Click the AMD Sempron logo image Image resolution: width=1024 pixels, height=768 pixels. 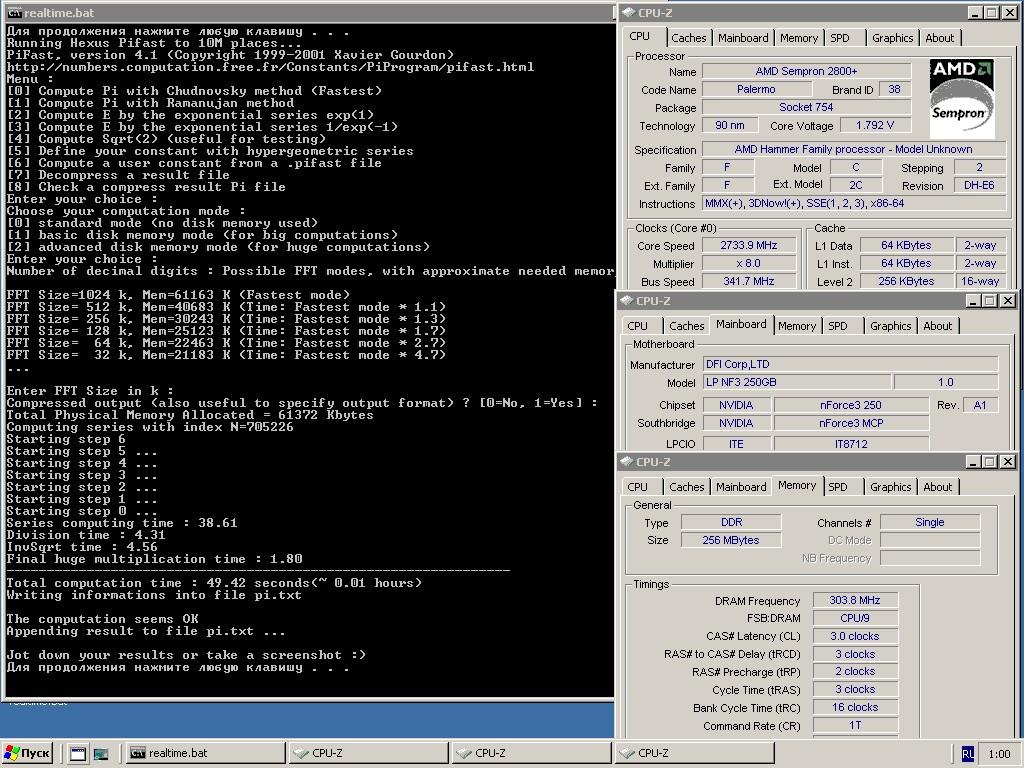click(962, 99)
